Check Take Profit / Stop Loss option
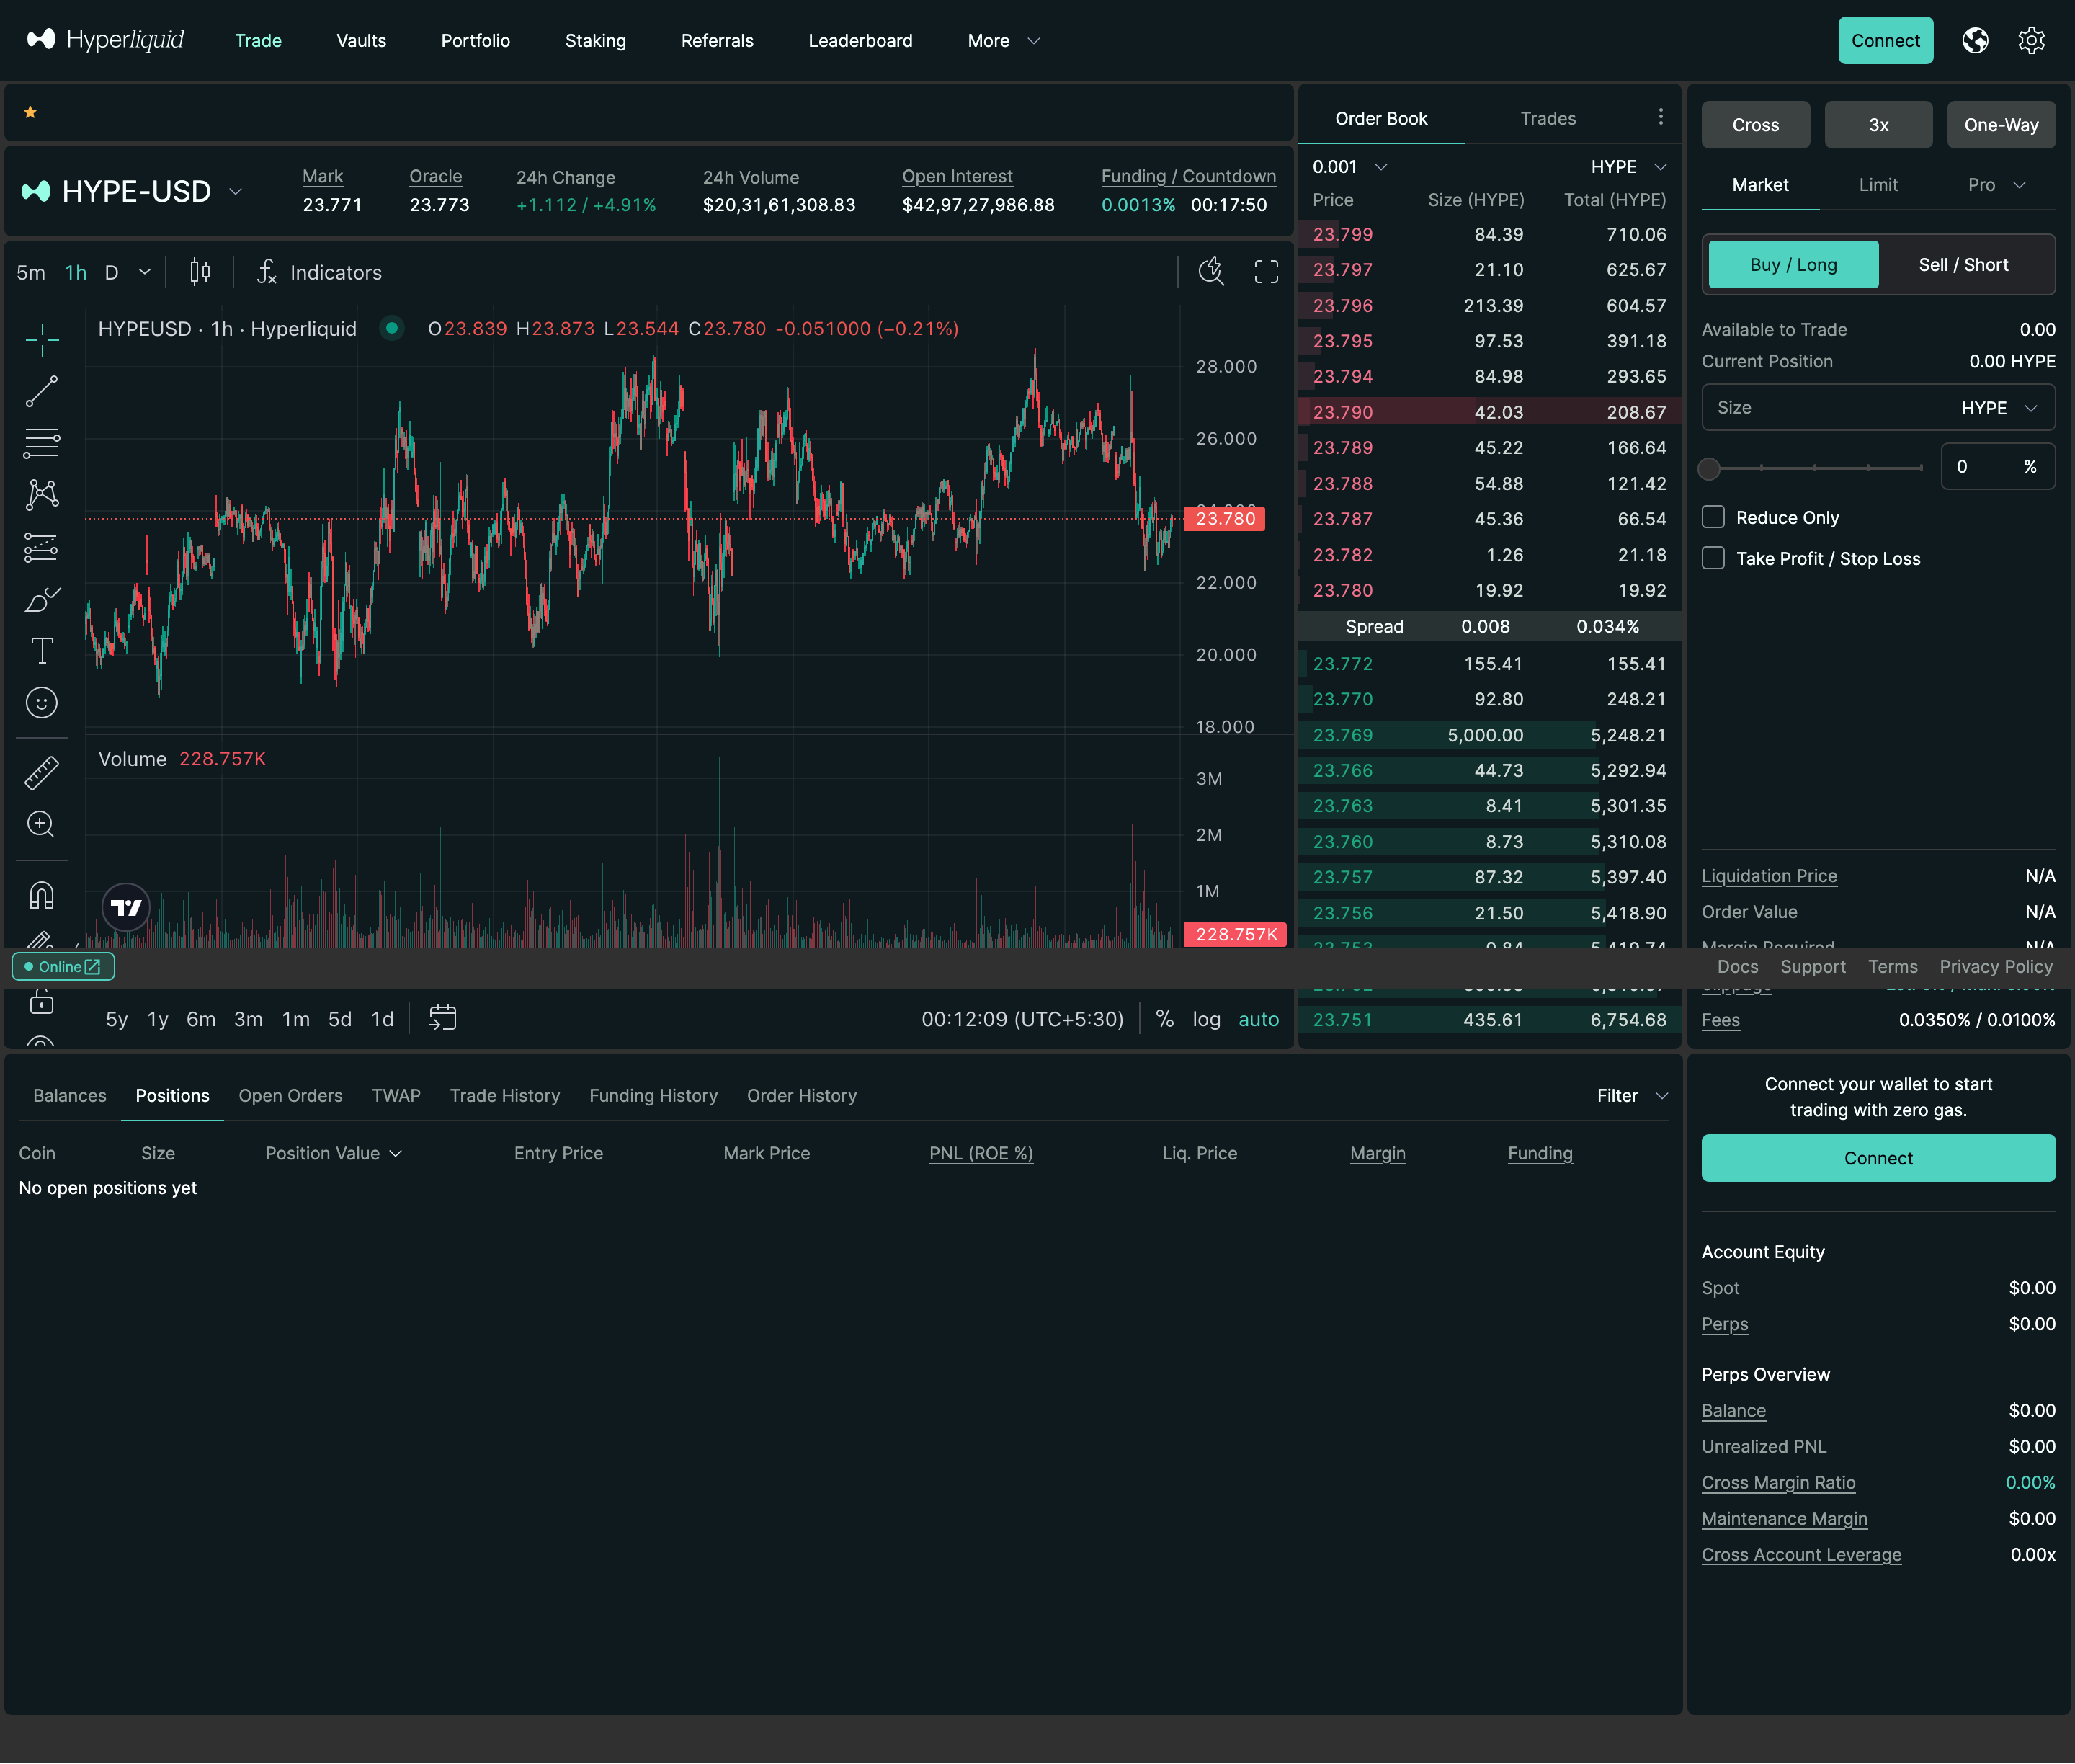Image resolution: width=2075 pixels, height=1764 pixels. click(x=1715, y=558)
